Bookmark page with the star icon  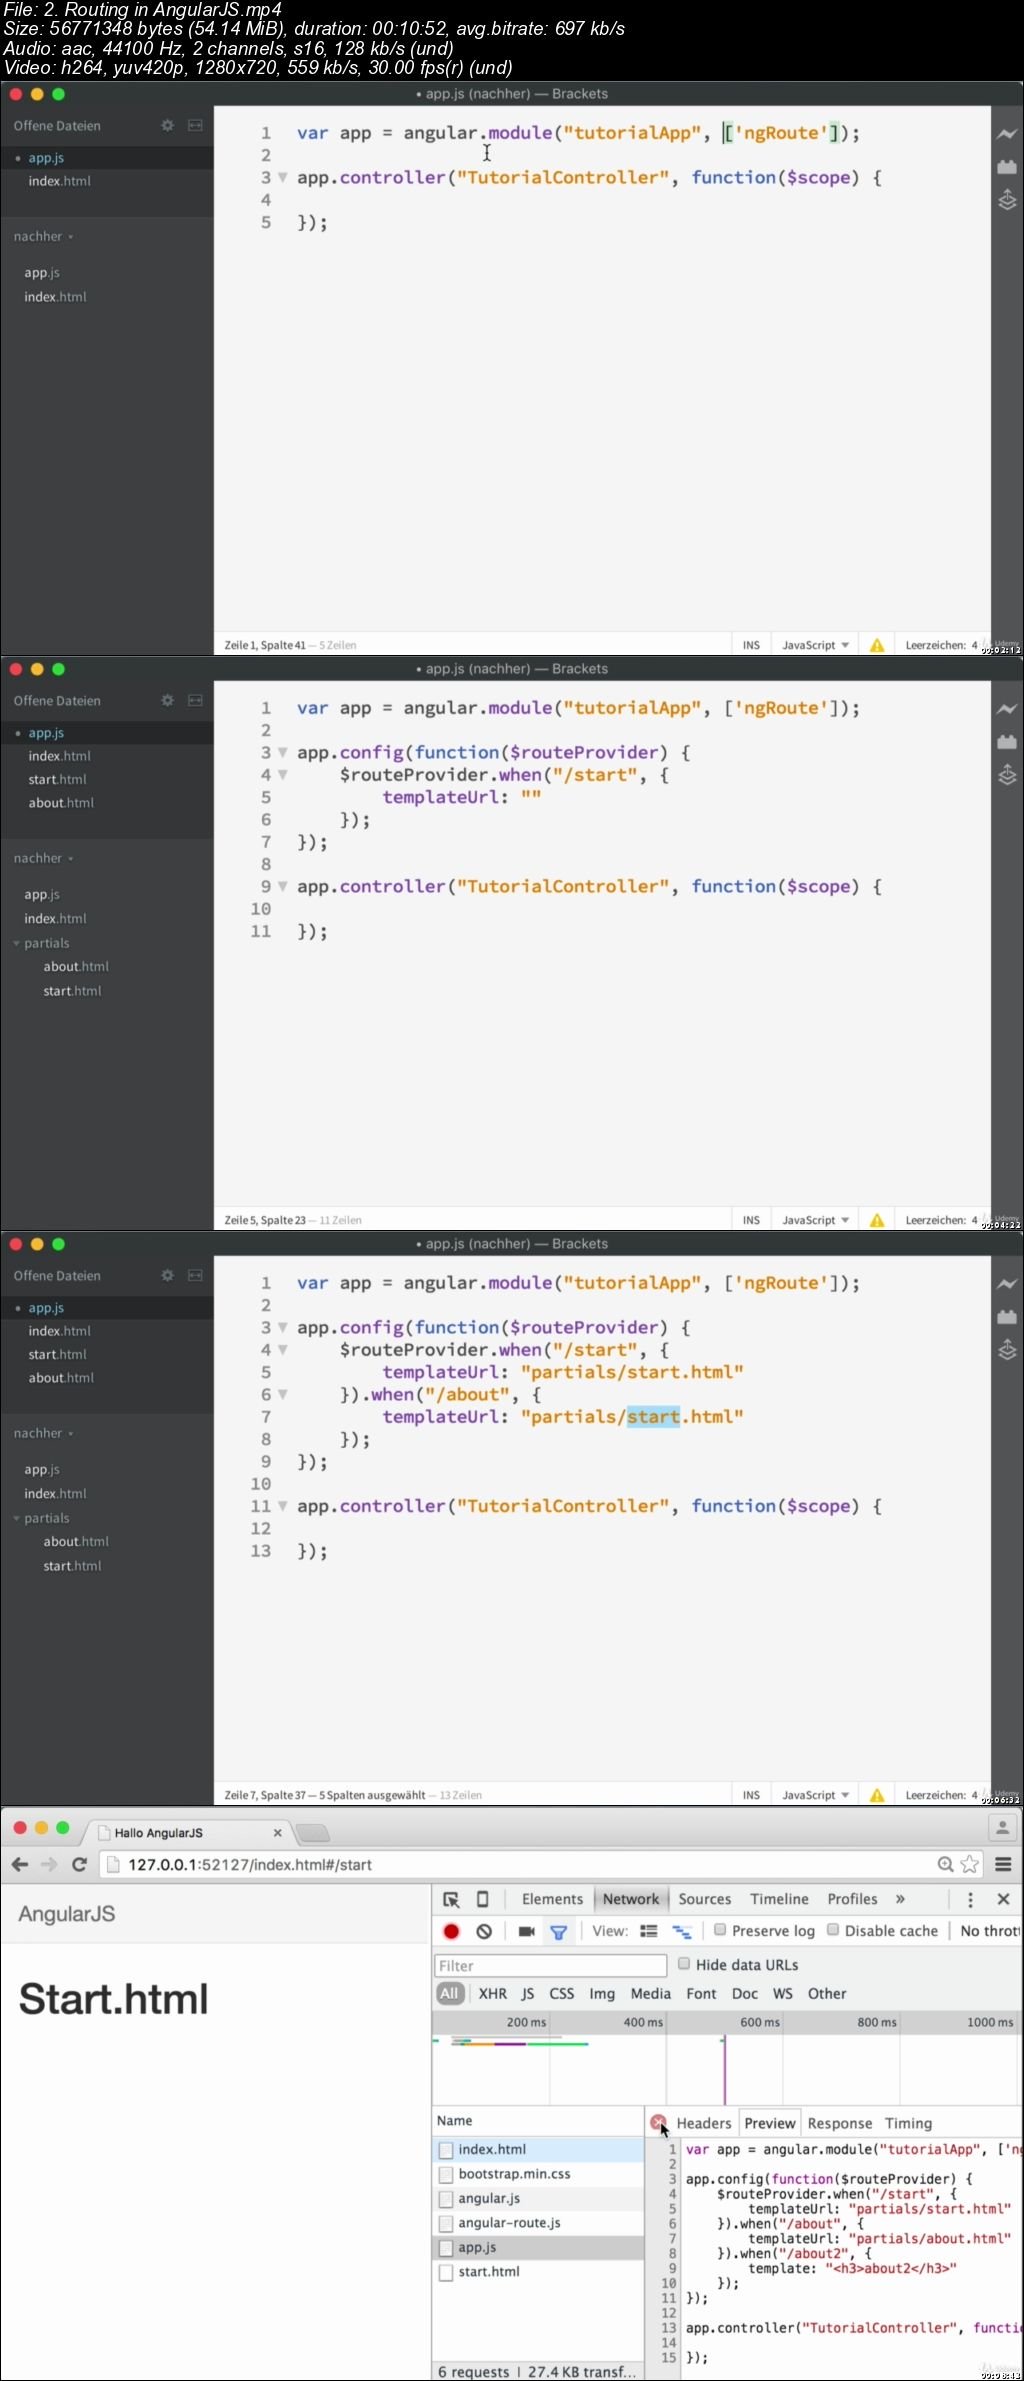(969, 1864)
